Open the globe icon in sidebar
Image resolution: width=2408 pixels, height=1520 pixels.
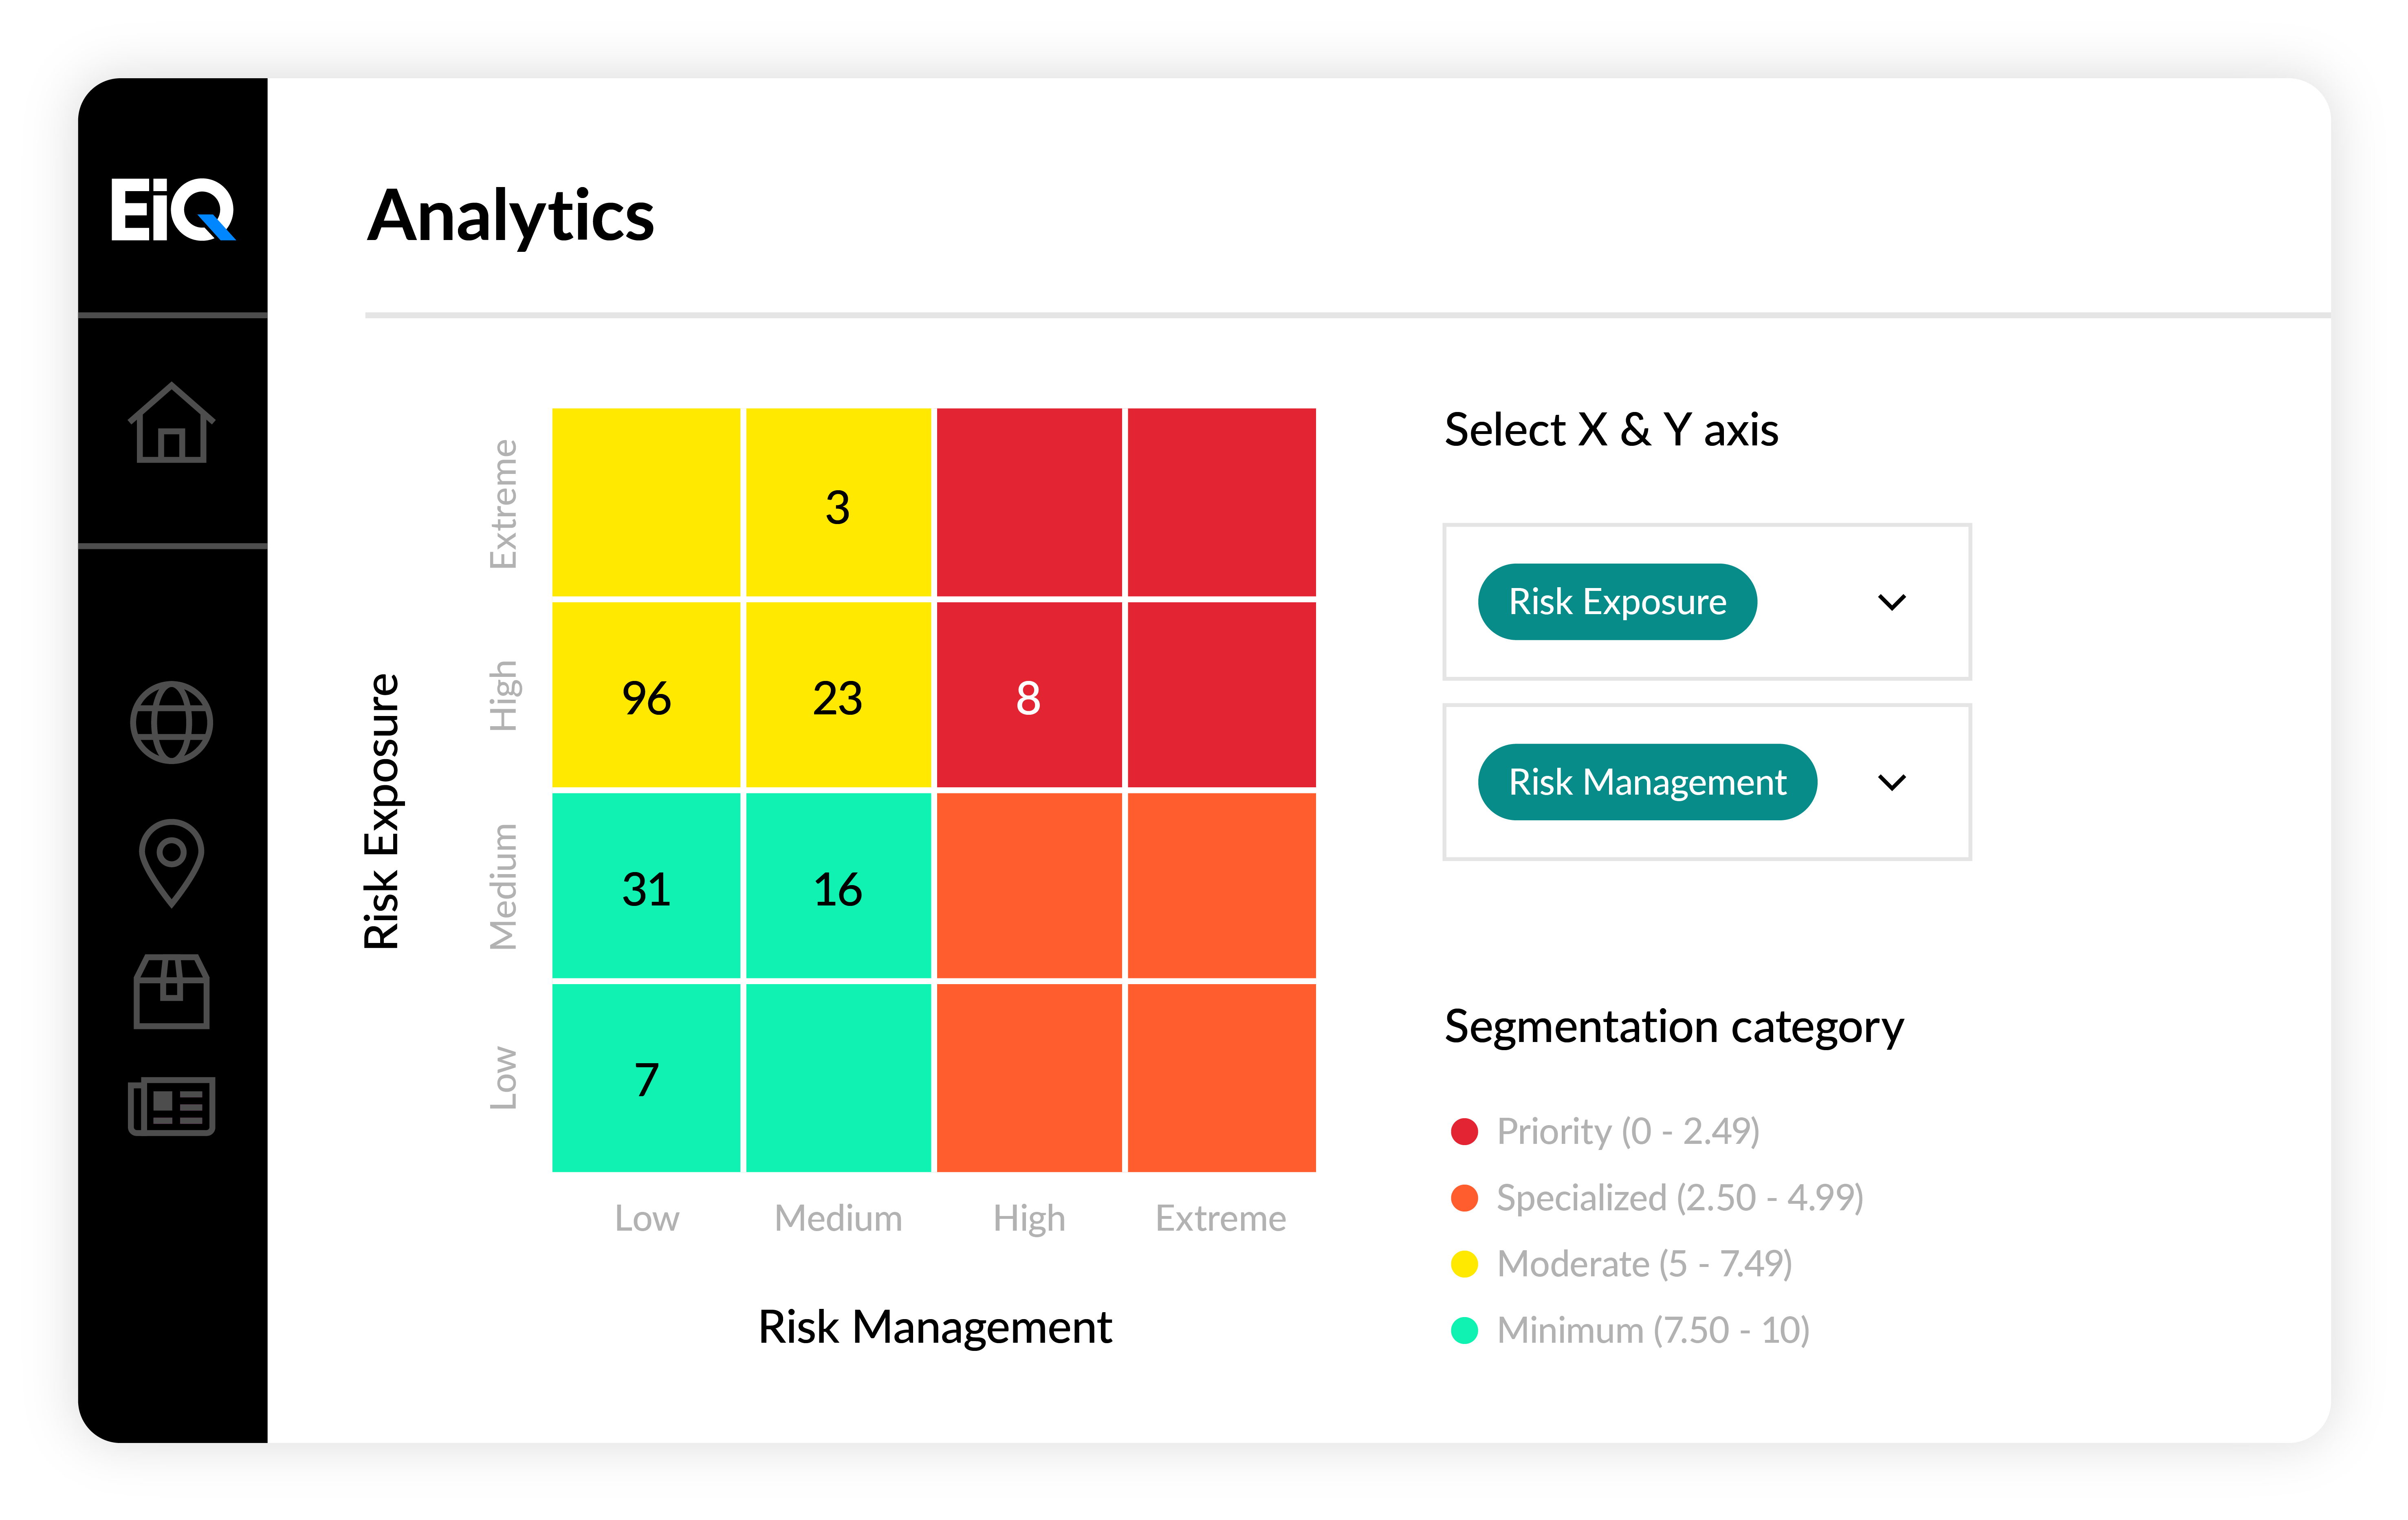172,722
